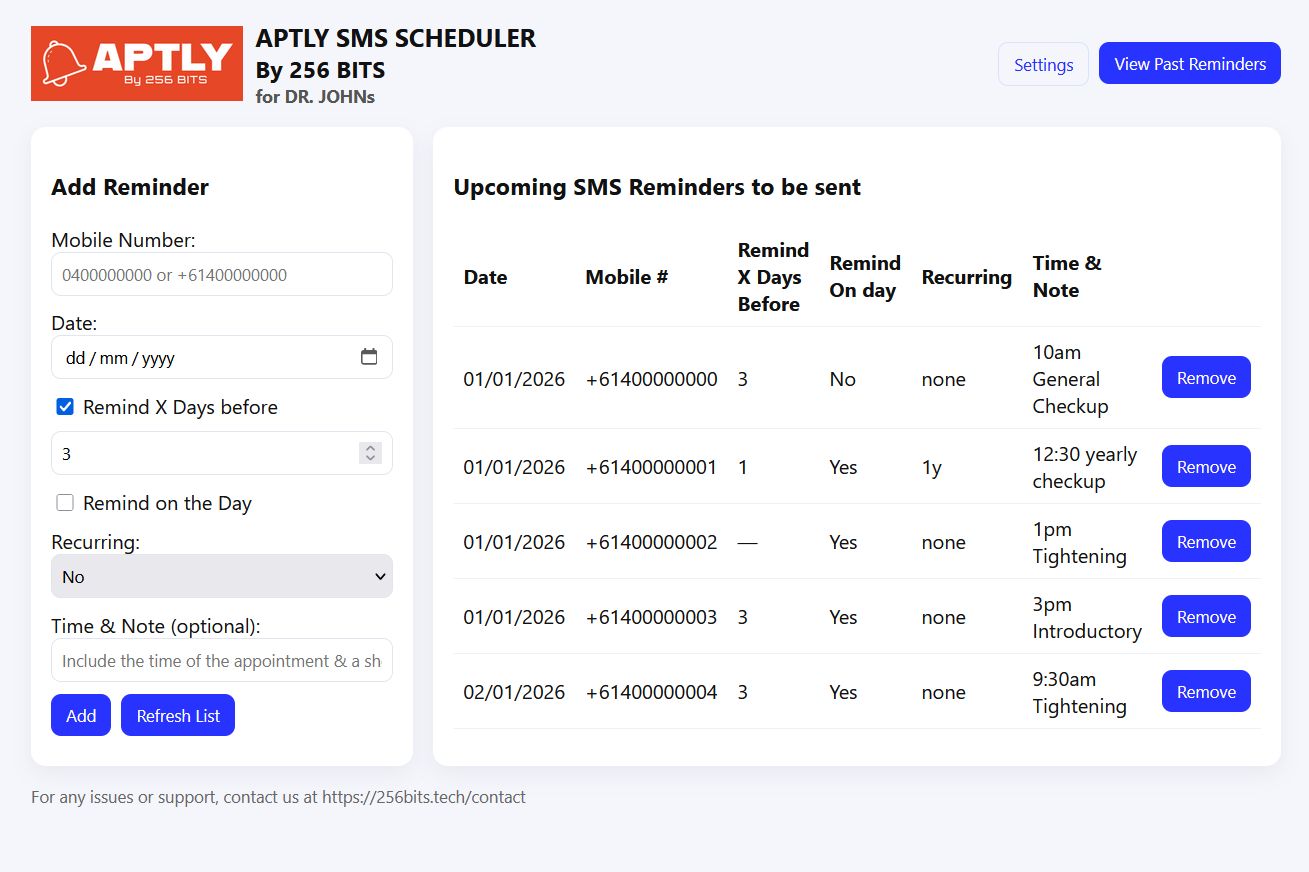This screenshot has width=1309, height=872.
Task: Remove the 12:30 yearly checkup reminder
Action: (1205, 466)
